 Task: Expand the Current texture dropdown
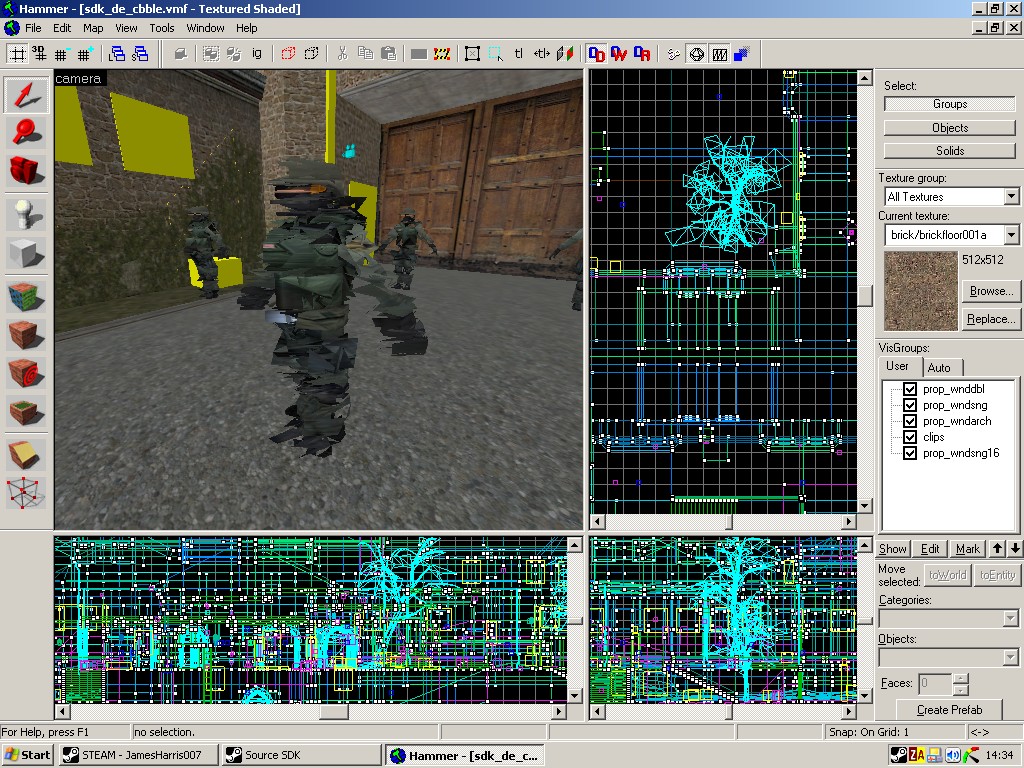[x=1011, y=234]
